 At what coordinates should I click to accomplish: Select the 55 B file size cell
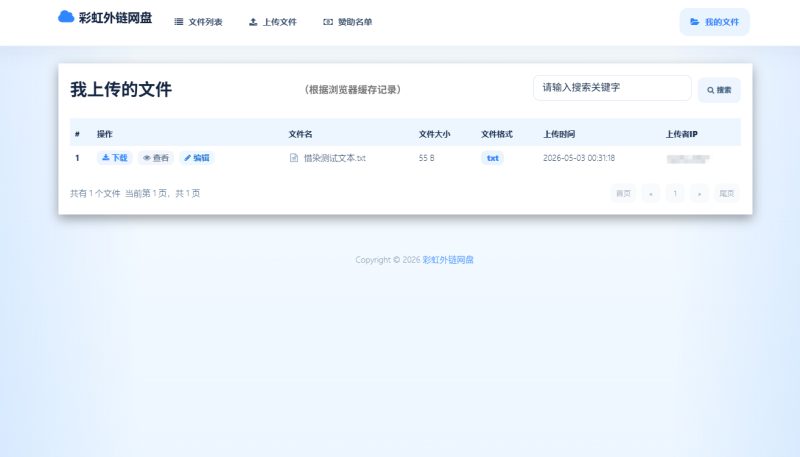tap(427, 158)
